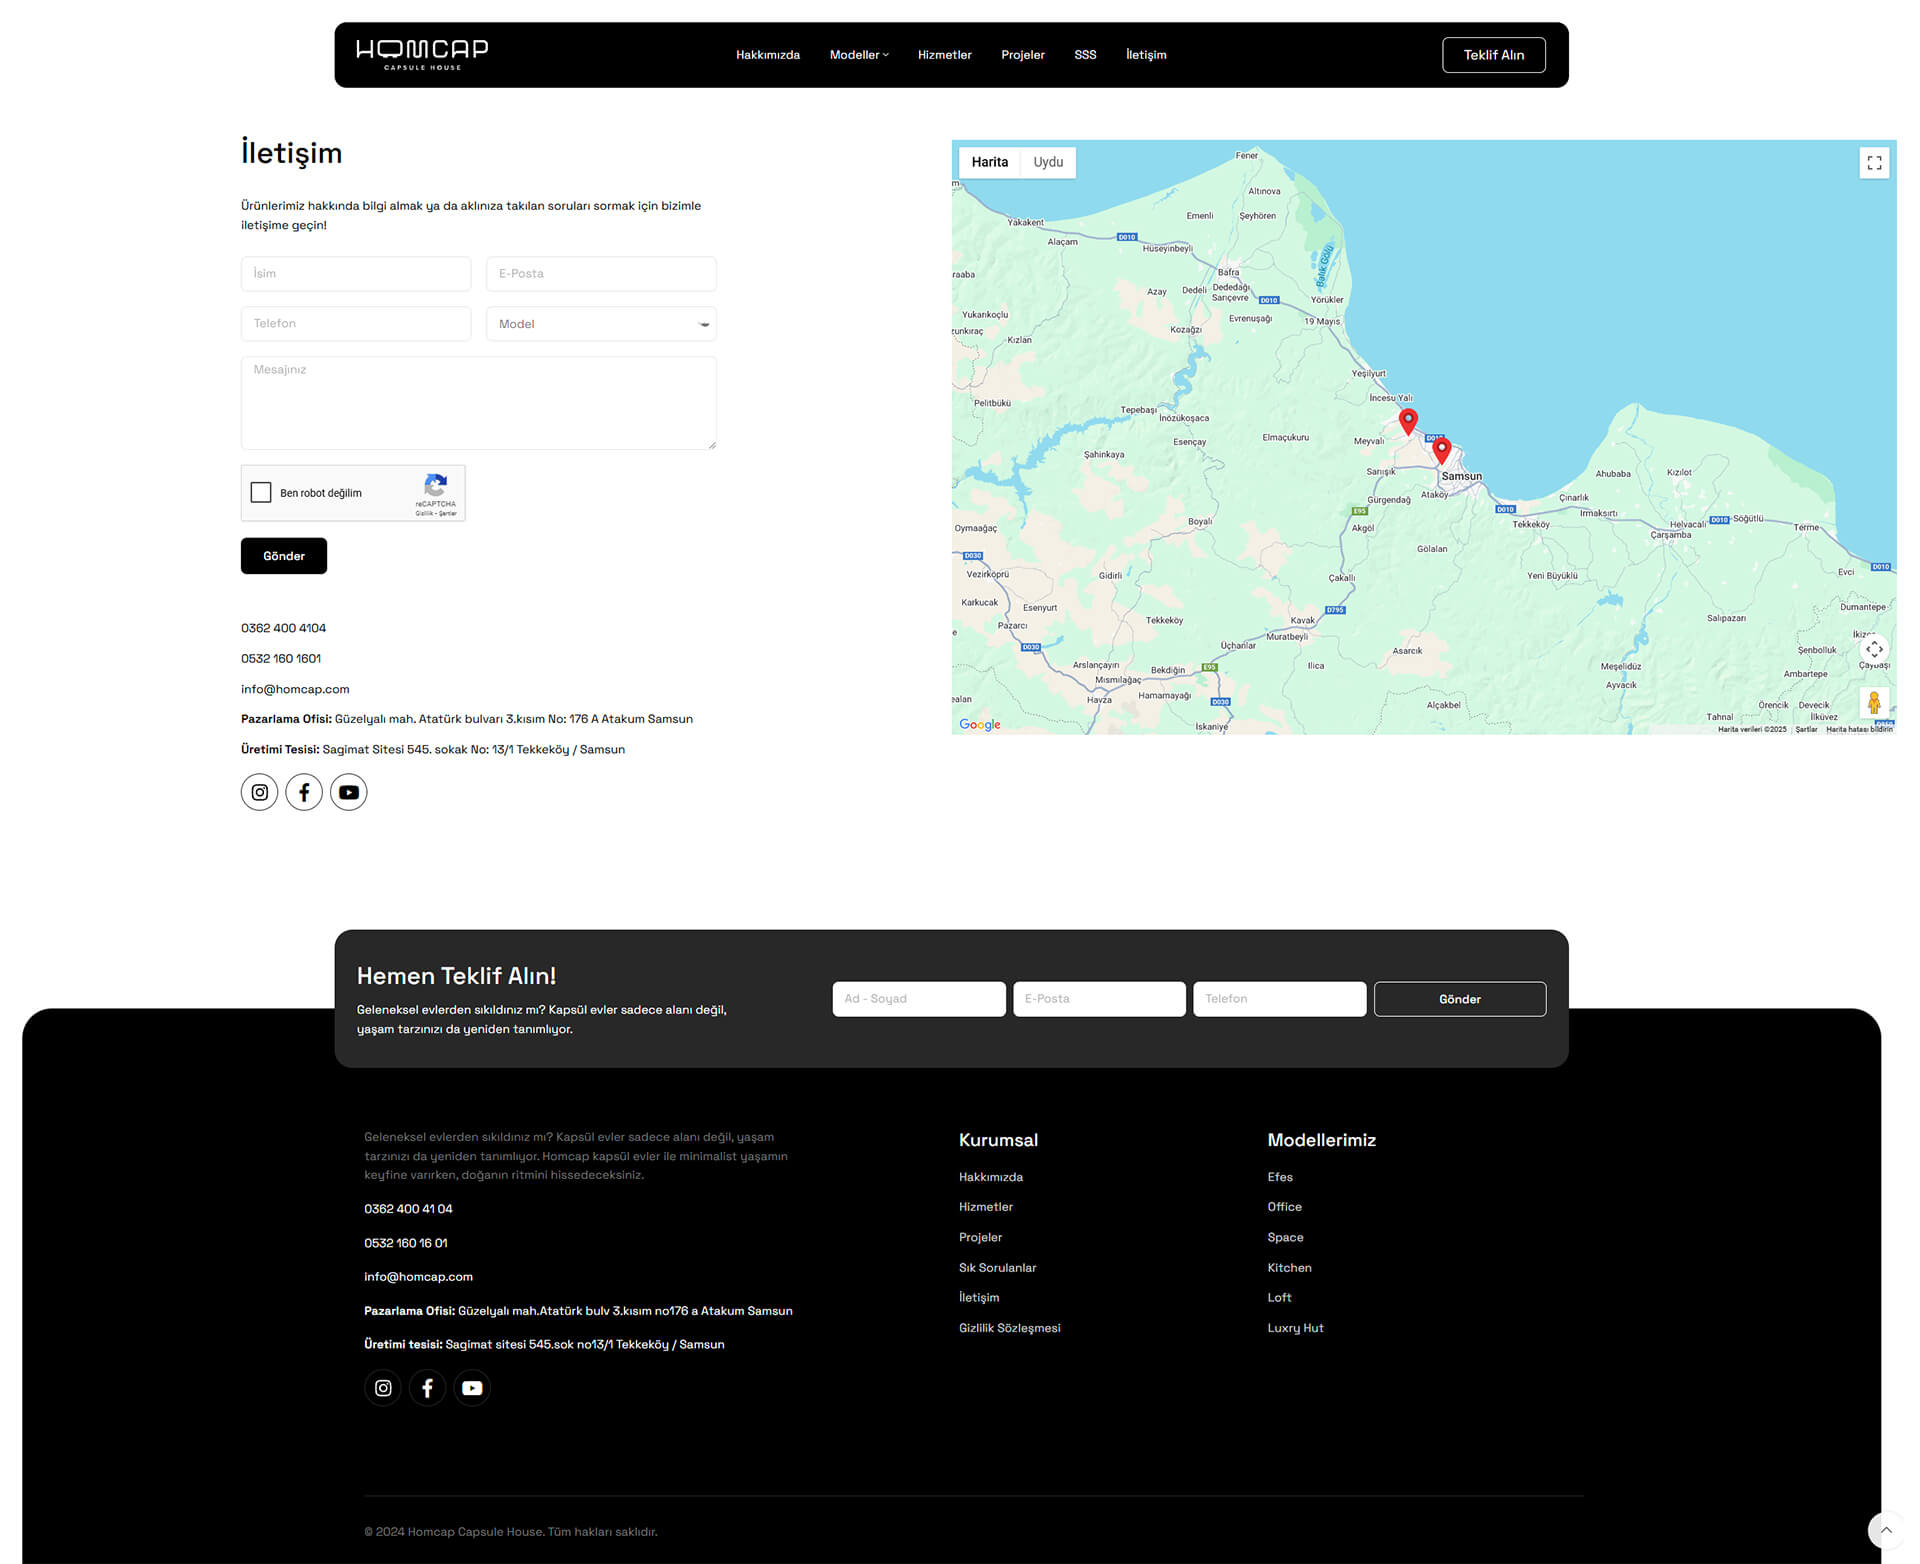Click E-Posta field in teklif banner
This screenshot has width=1920, height=1564.
[1099, 999]
